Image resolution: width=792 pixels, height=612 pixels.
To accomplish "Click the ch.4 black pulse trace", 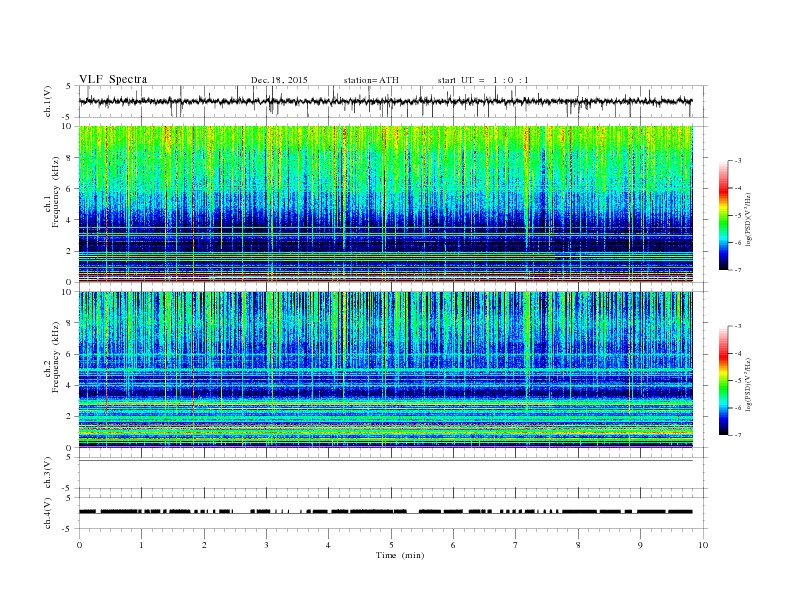I will coord(386,512).
